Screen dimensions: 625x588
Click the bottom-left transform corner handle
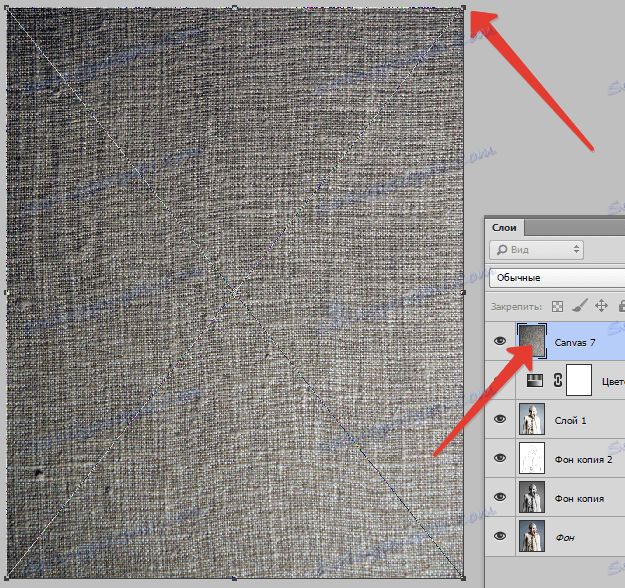tap(7, 578)
